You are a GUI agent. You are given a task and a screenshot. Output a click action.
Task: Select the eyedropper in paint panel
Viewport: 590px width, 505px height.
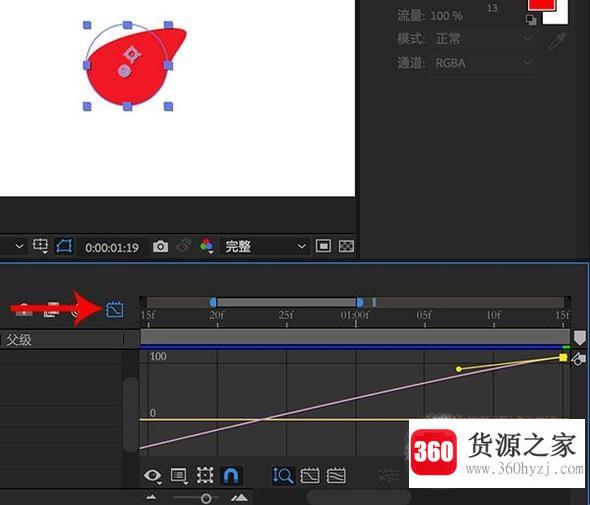(x=557, y=41)
